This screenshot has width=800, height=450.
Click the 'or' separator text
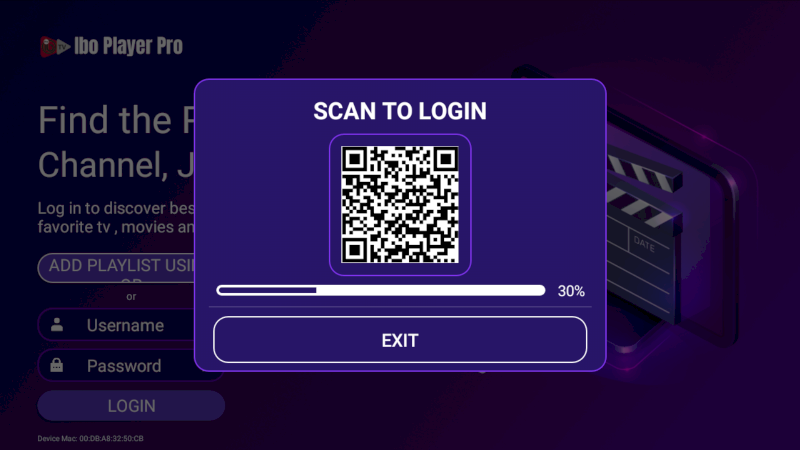[x=131, y=296]
